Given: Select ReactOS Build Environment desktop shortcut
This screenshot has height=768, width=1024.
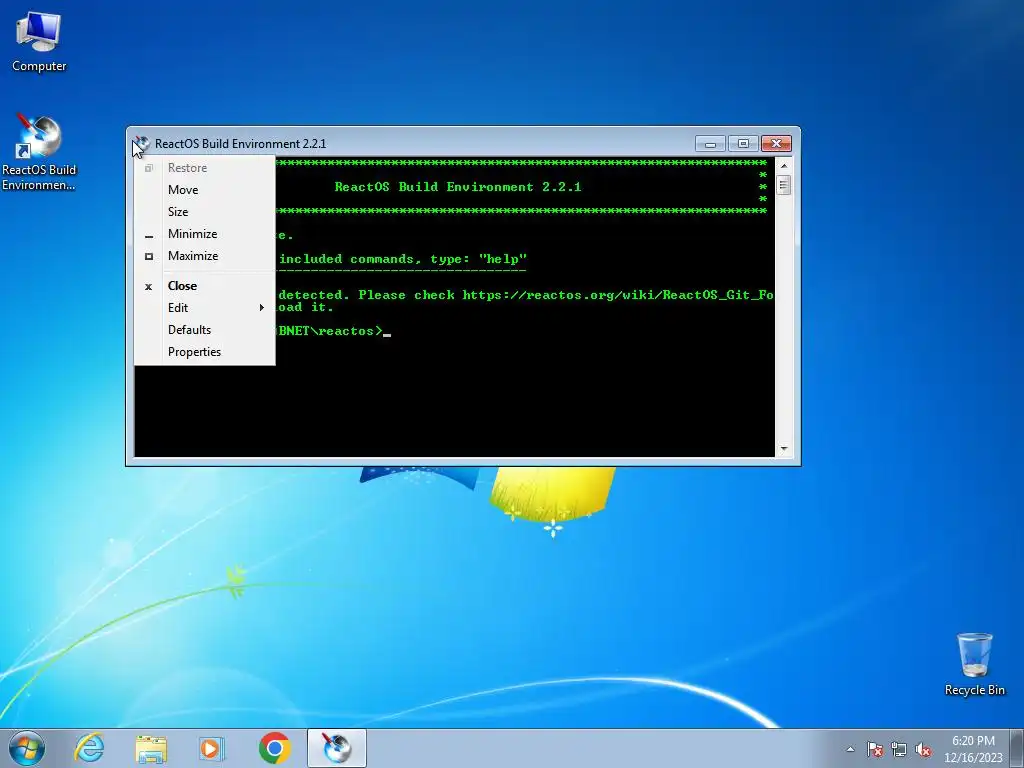Looking at the screenshot, I should click(39, 152).
